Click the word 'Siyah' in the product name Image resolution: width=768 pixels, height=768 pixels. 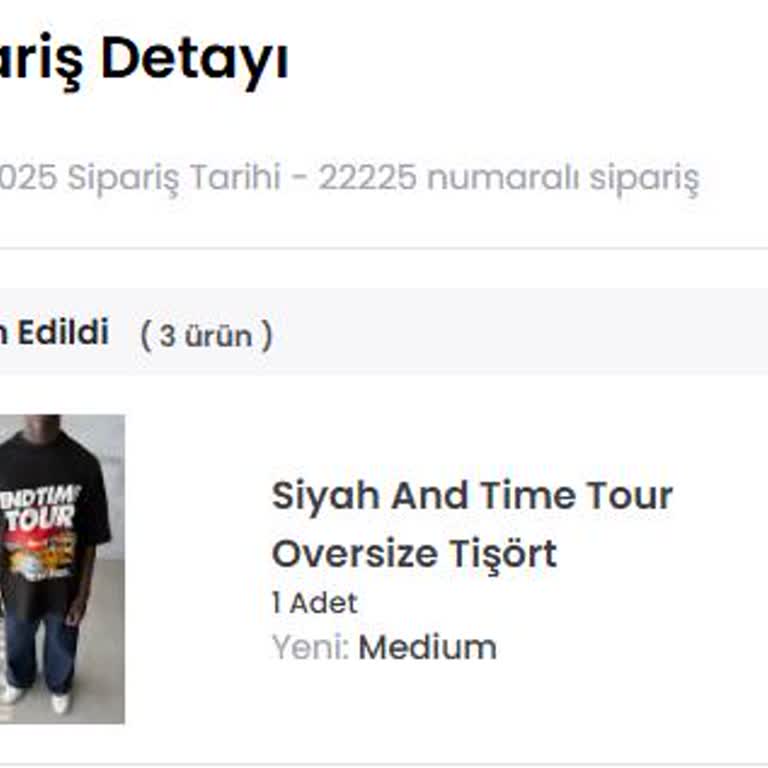pyautogui.click(x=326, y=497)
